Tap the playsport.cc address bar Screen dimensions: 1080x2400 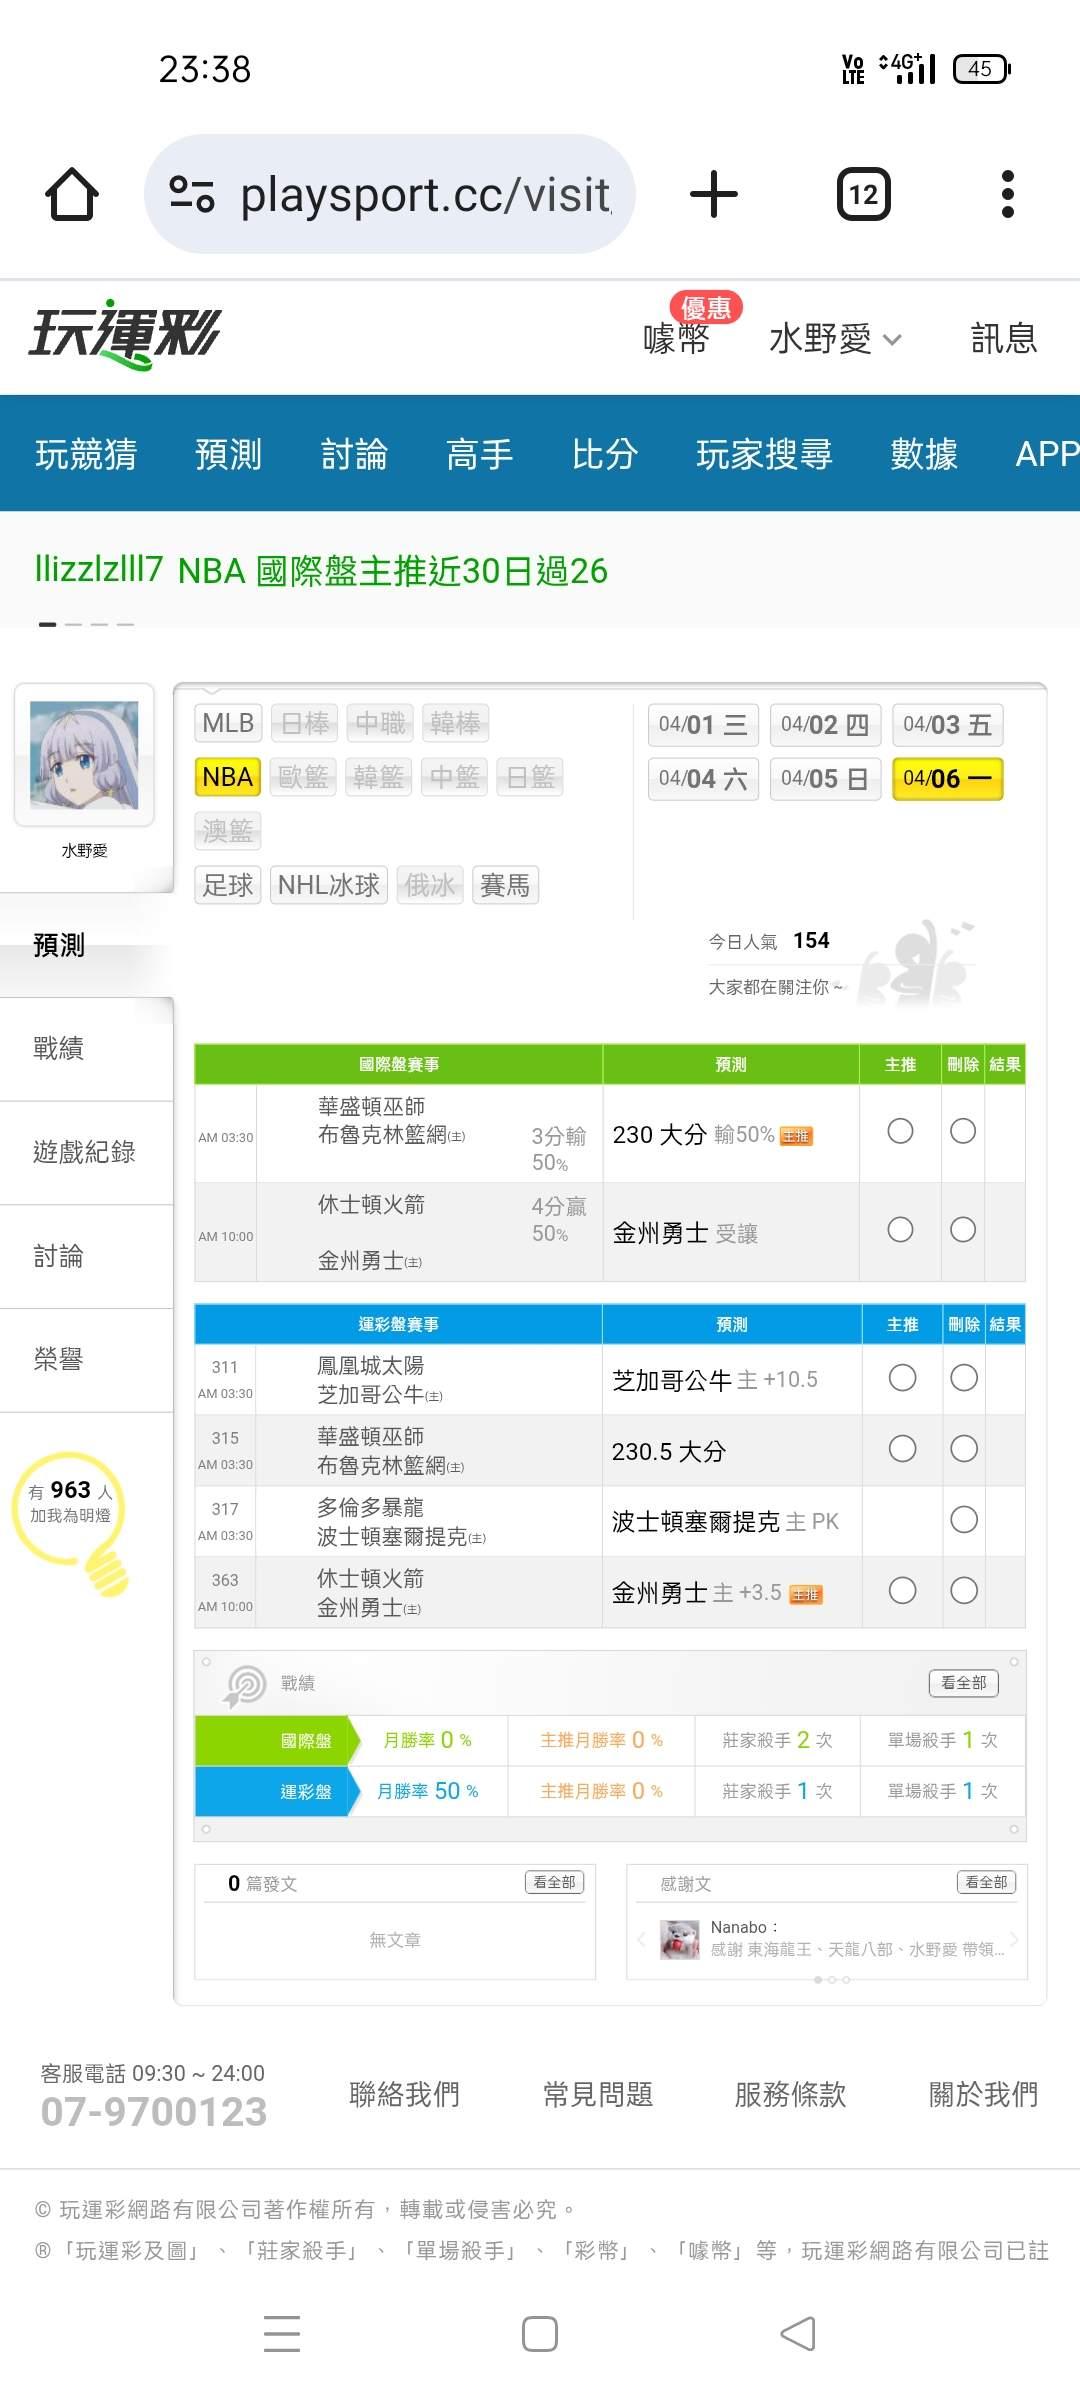click(x=390, y=194)
